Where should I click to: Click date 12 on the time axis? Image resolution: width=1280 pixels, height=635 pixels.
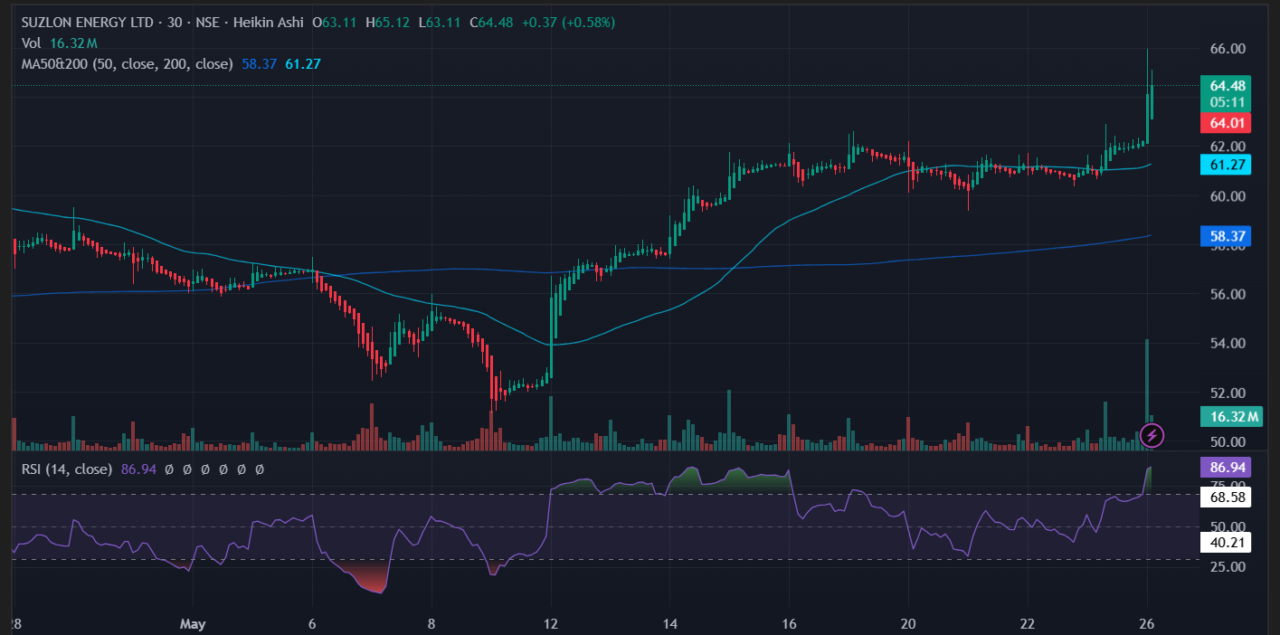[551, 623]
